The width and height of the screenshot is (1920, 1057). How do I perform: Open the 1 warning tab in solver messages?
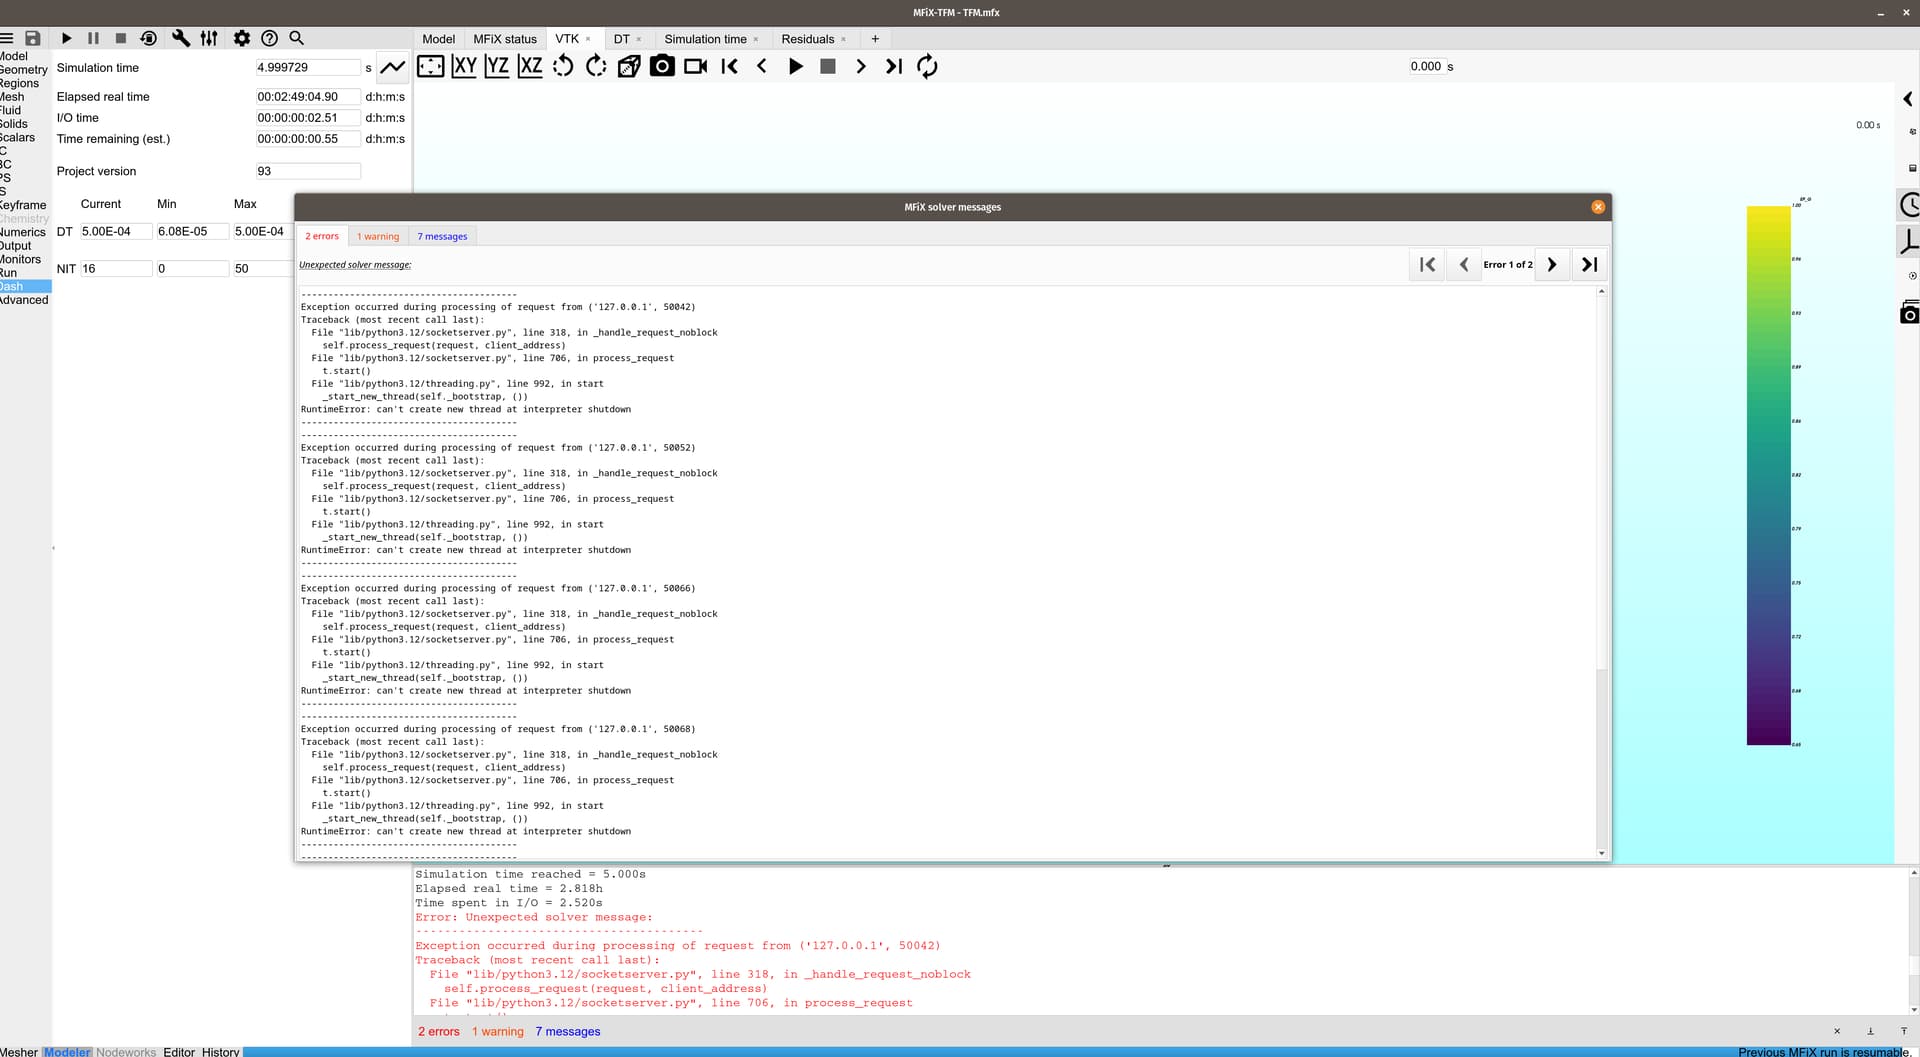pyautogui.click(x=378, y=236)
